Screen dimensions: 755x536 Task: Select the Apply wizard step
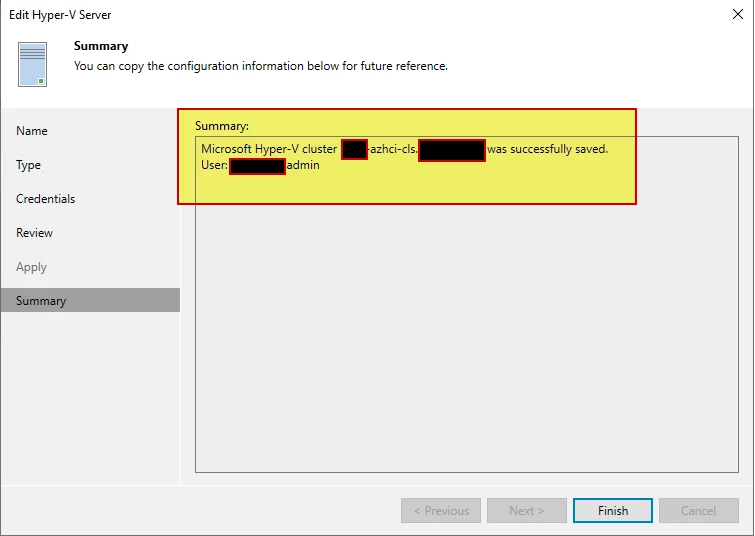click(x=31, y=267)
